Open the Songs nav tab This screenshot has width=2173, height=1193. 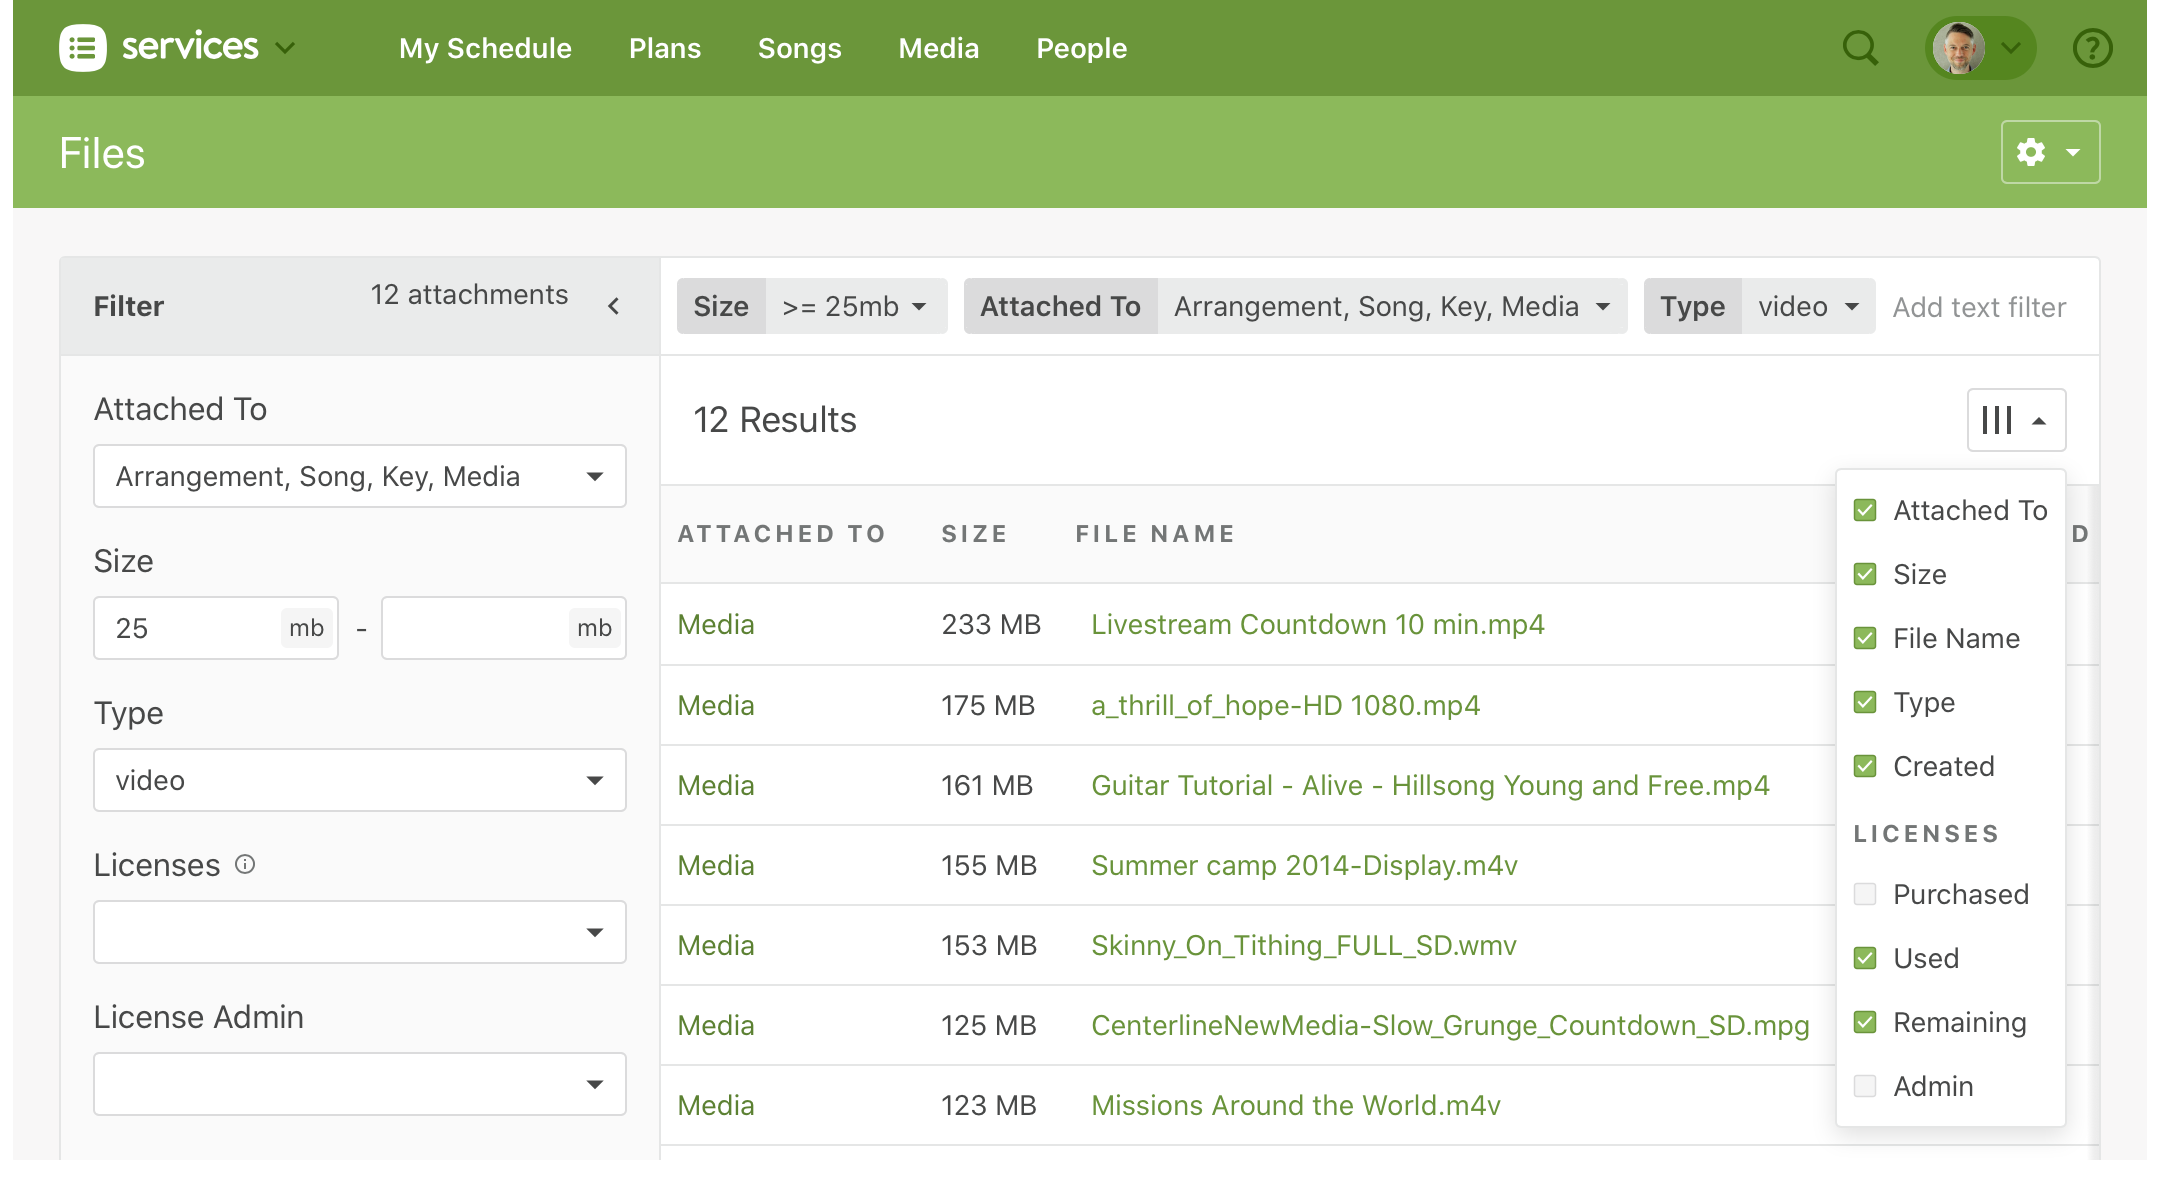click(x=799, y=48)
